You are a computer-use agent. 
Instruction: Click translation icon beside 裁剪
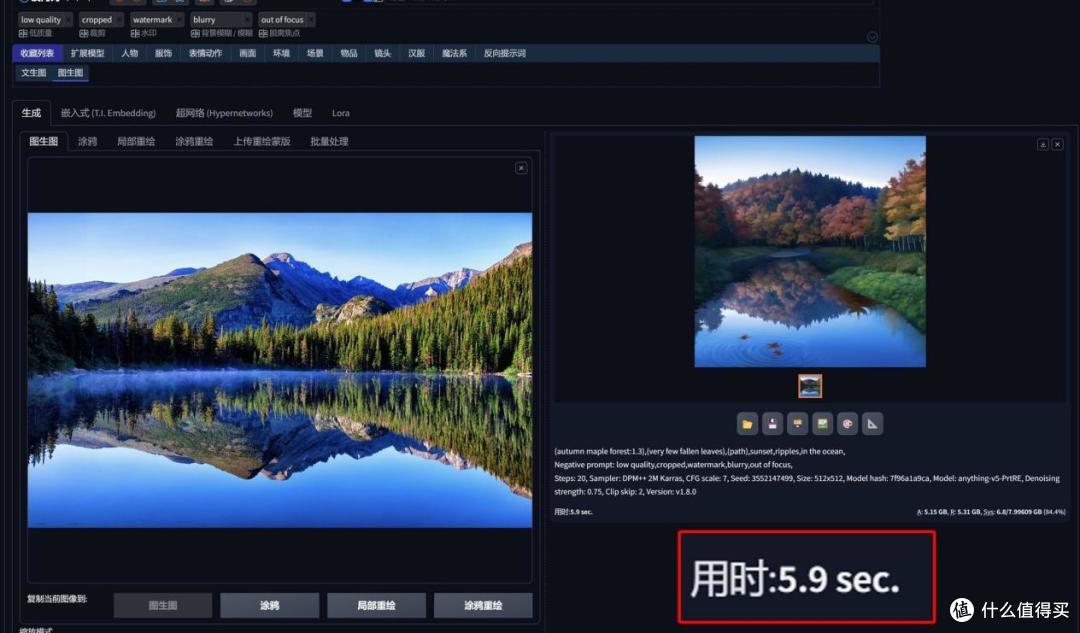pos(83,33)
